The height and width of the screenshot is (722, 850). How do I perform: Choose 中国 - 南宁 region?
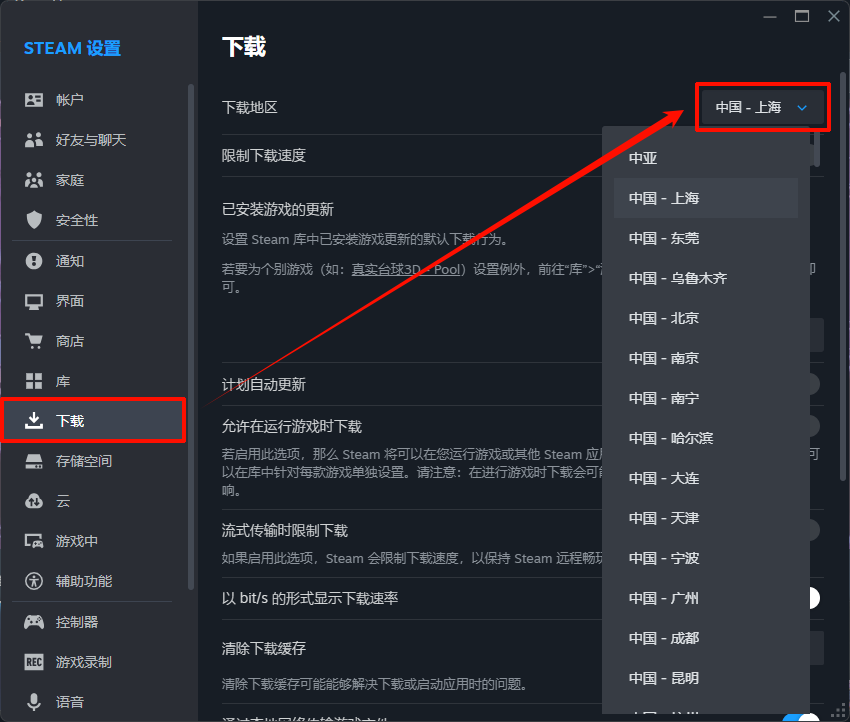click(705, 398)
